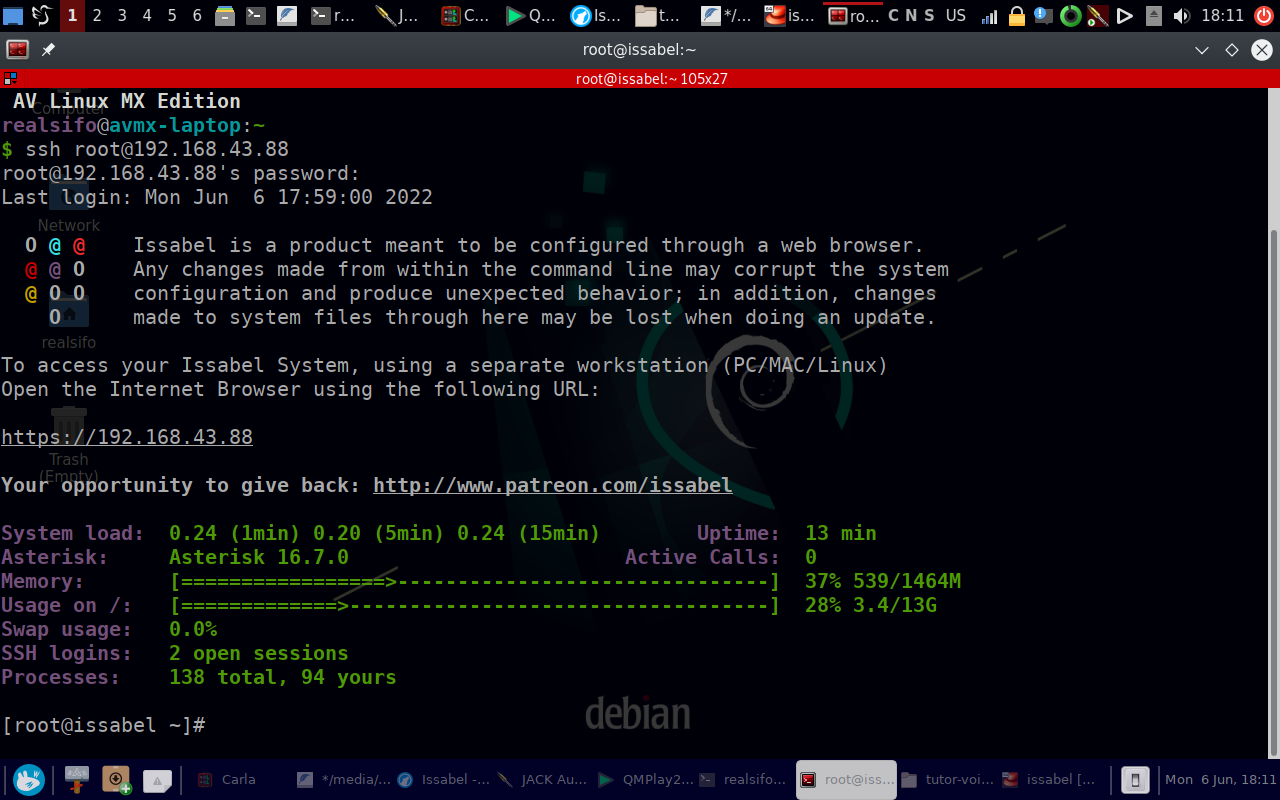Click the yellow padlock tray icon
The height and width of the screenshot is (800, 1280).
1016,16
